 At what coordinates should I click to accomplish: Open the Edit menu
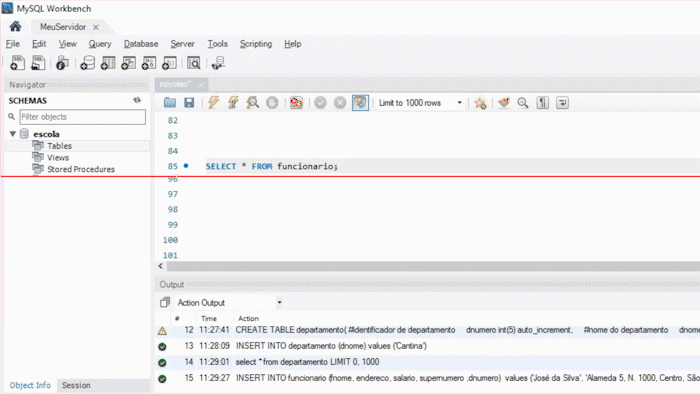pyautogui.click(x=39, y=44)
